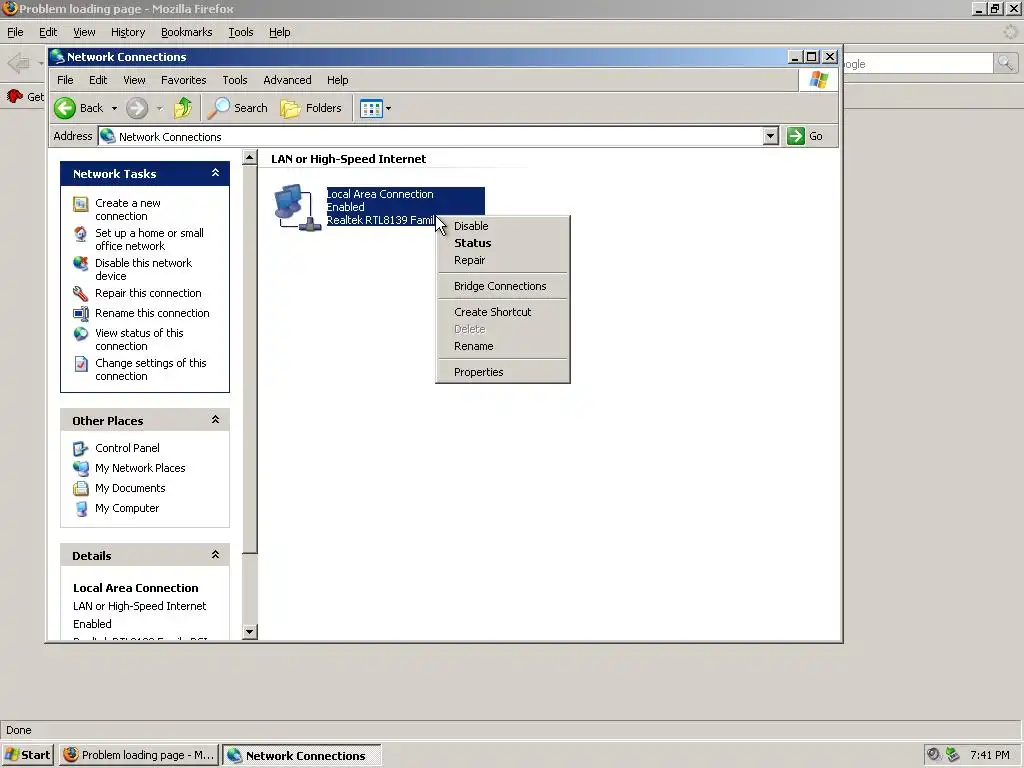The height and width of the screenshot is (768, 1024).
Task: Click the Forward arrow icon in toolbar
Action: (136, 108)
